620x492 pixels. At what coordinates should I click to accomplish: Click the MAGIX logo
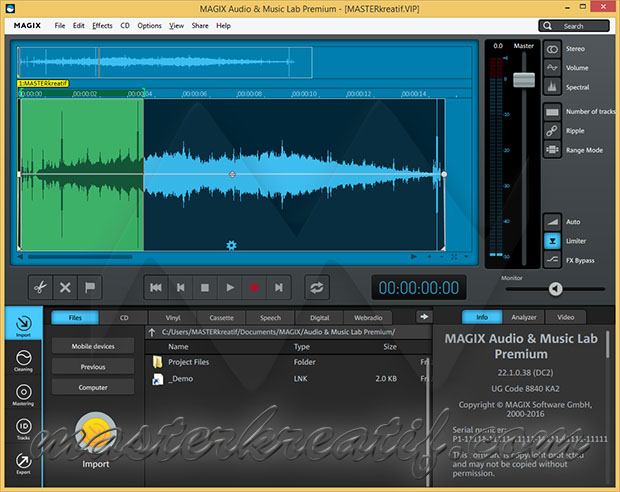click(27, 26)
